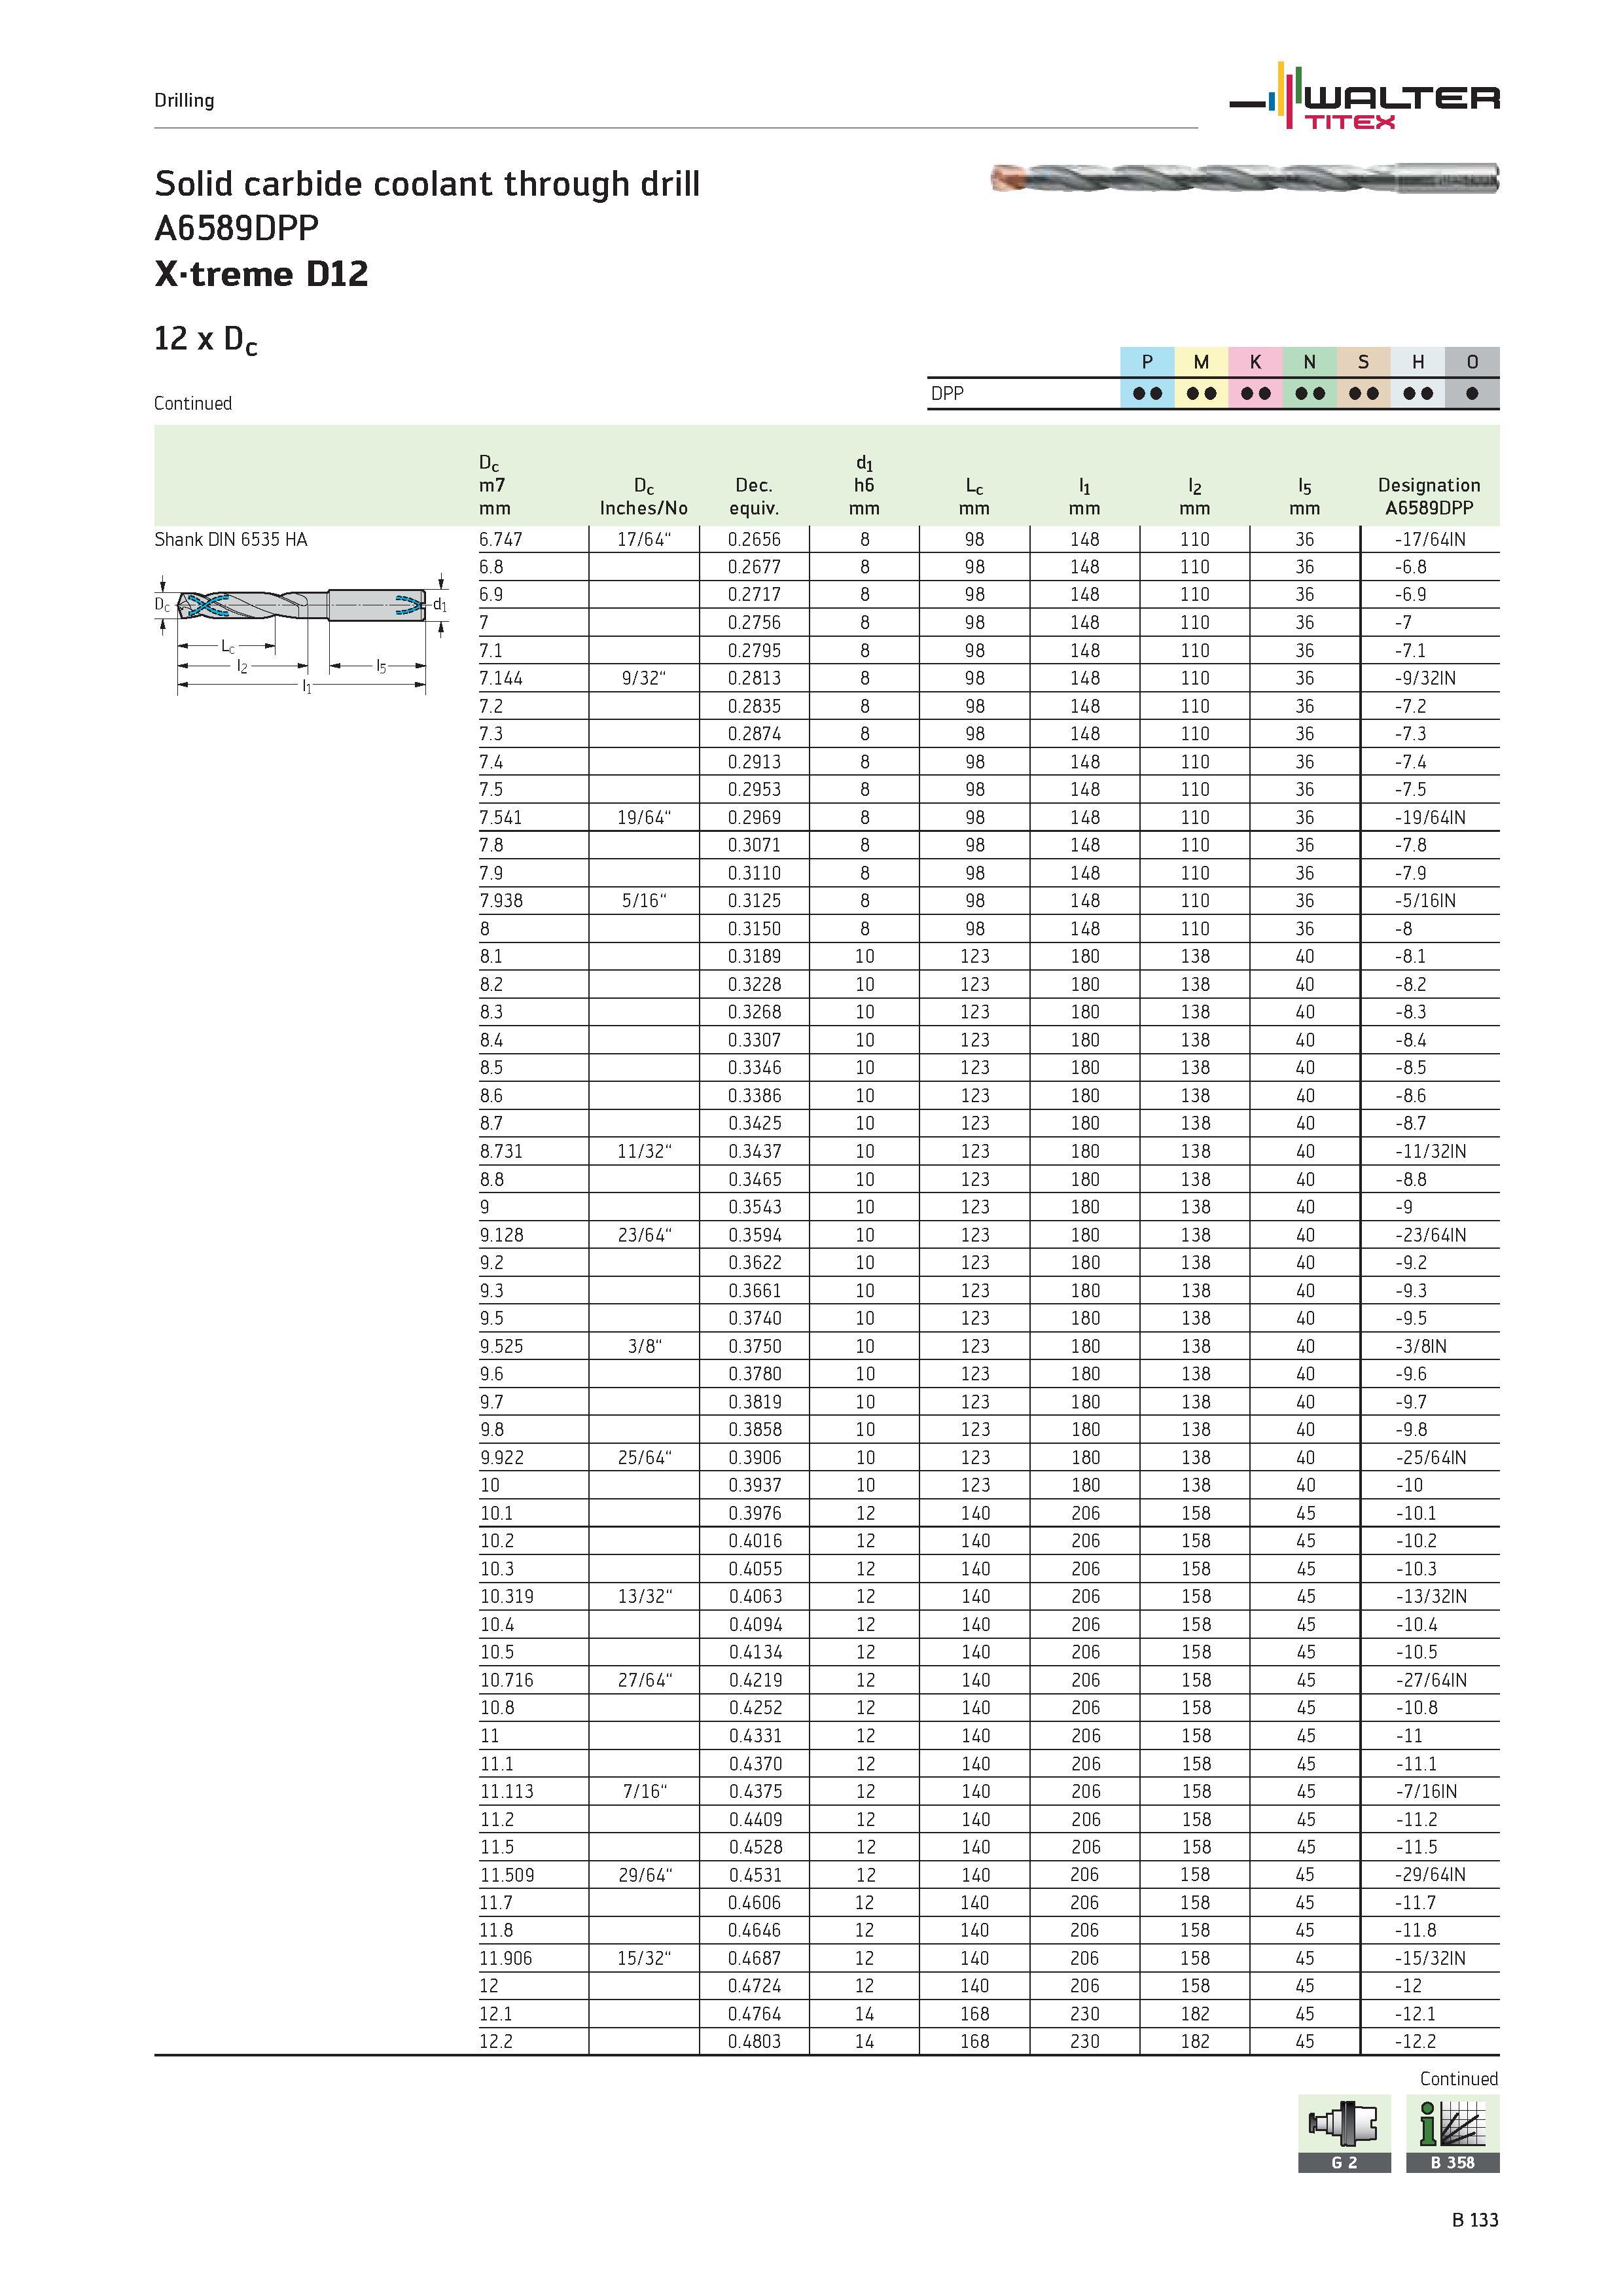Click the inch size 23/64"
The image size is (1623, 2296).
coord(644,1236)
